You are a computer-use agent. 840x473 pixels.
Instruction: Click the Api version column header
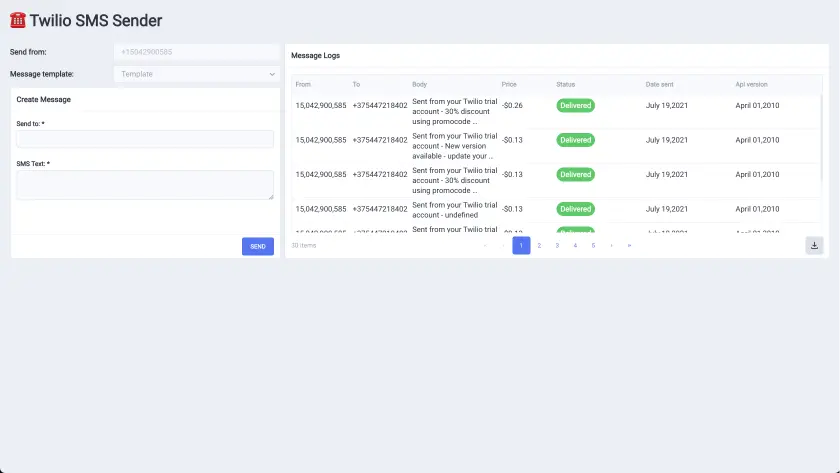tap(751, 85)
